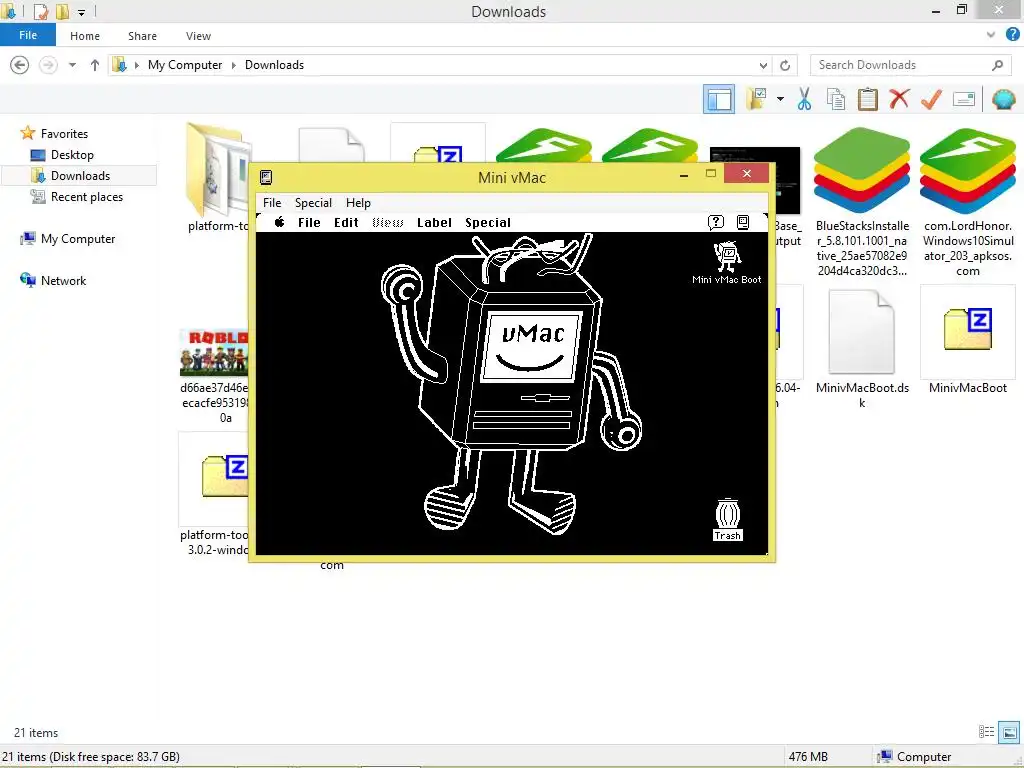
Task: Select Favorites in the navigation pane
Action: click(x=64, y=133)
